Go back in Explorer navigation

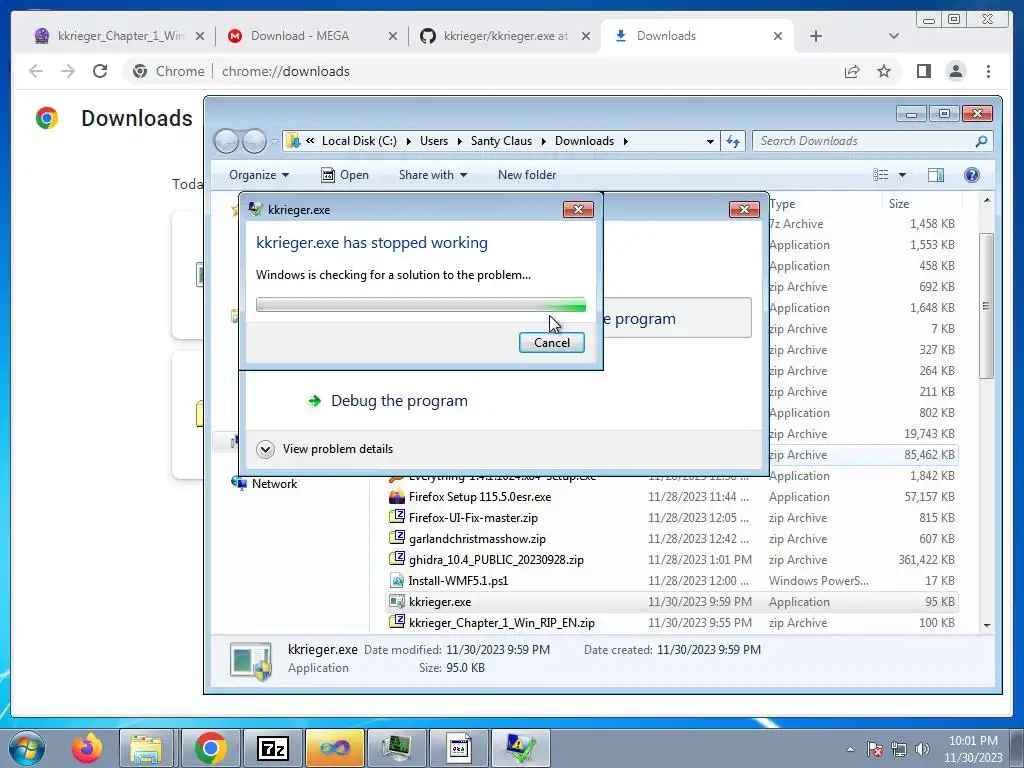pyautogui.click(x=226, y=141)
